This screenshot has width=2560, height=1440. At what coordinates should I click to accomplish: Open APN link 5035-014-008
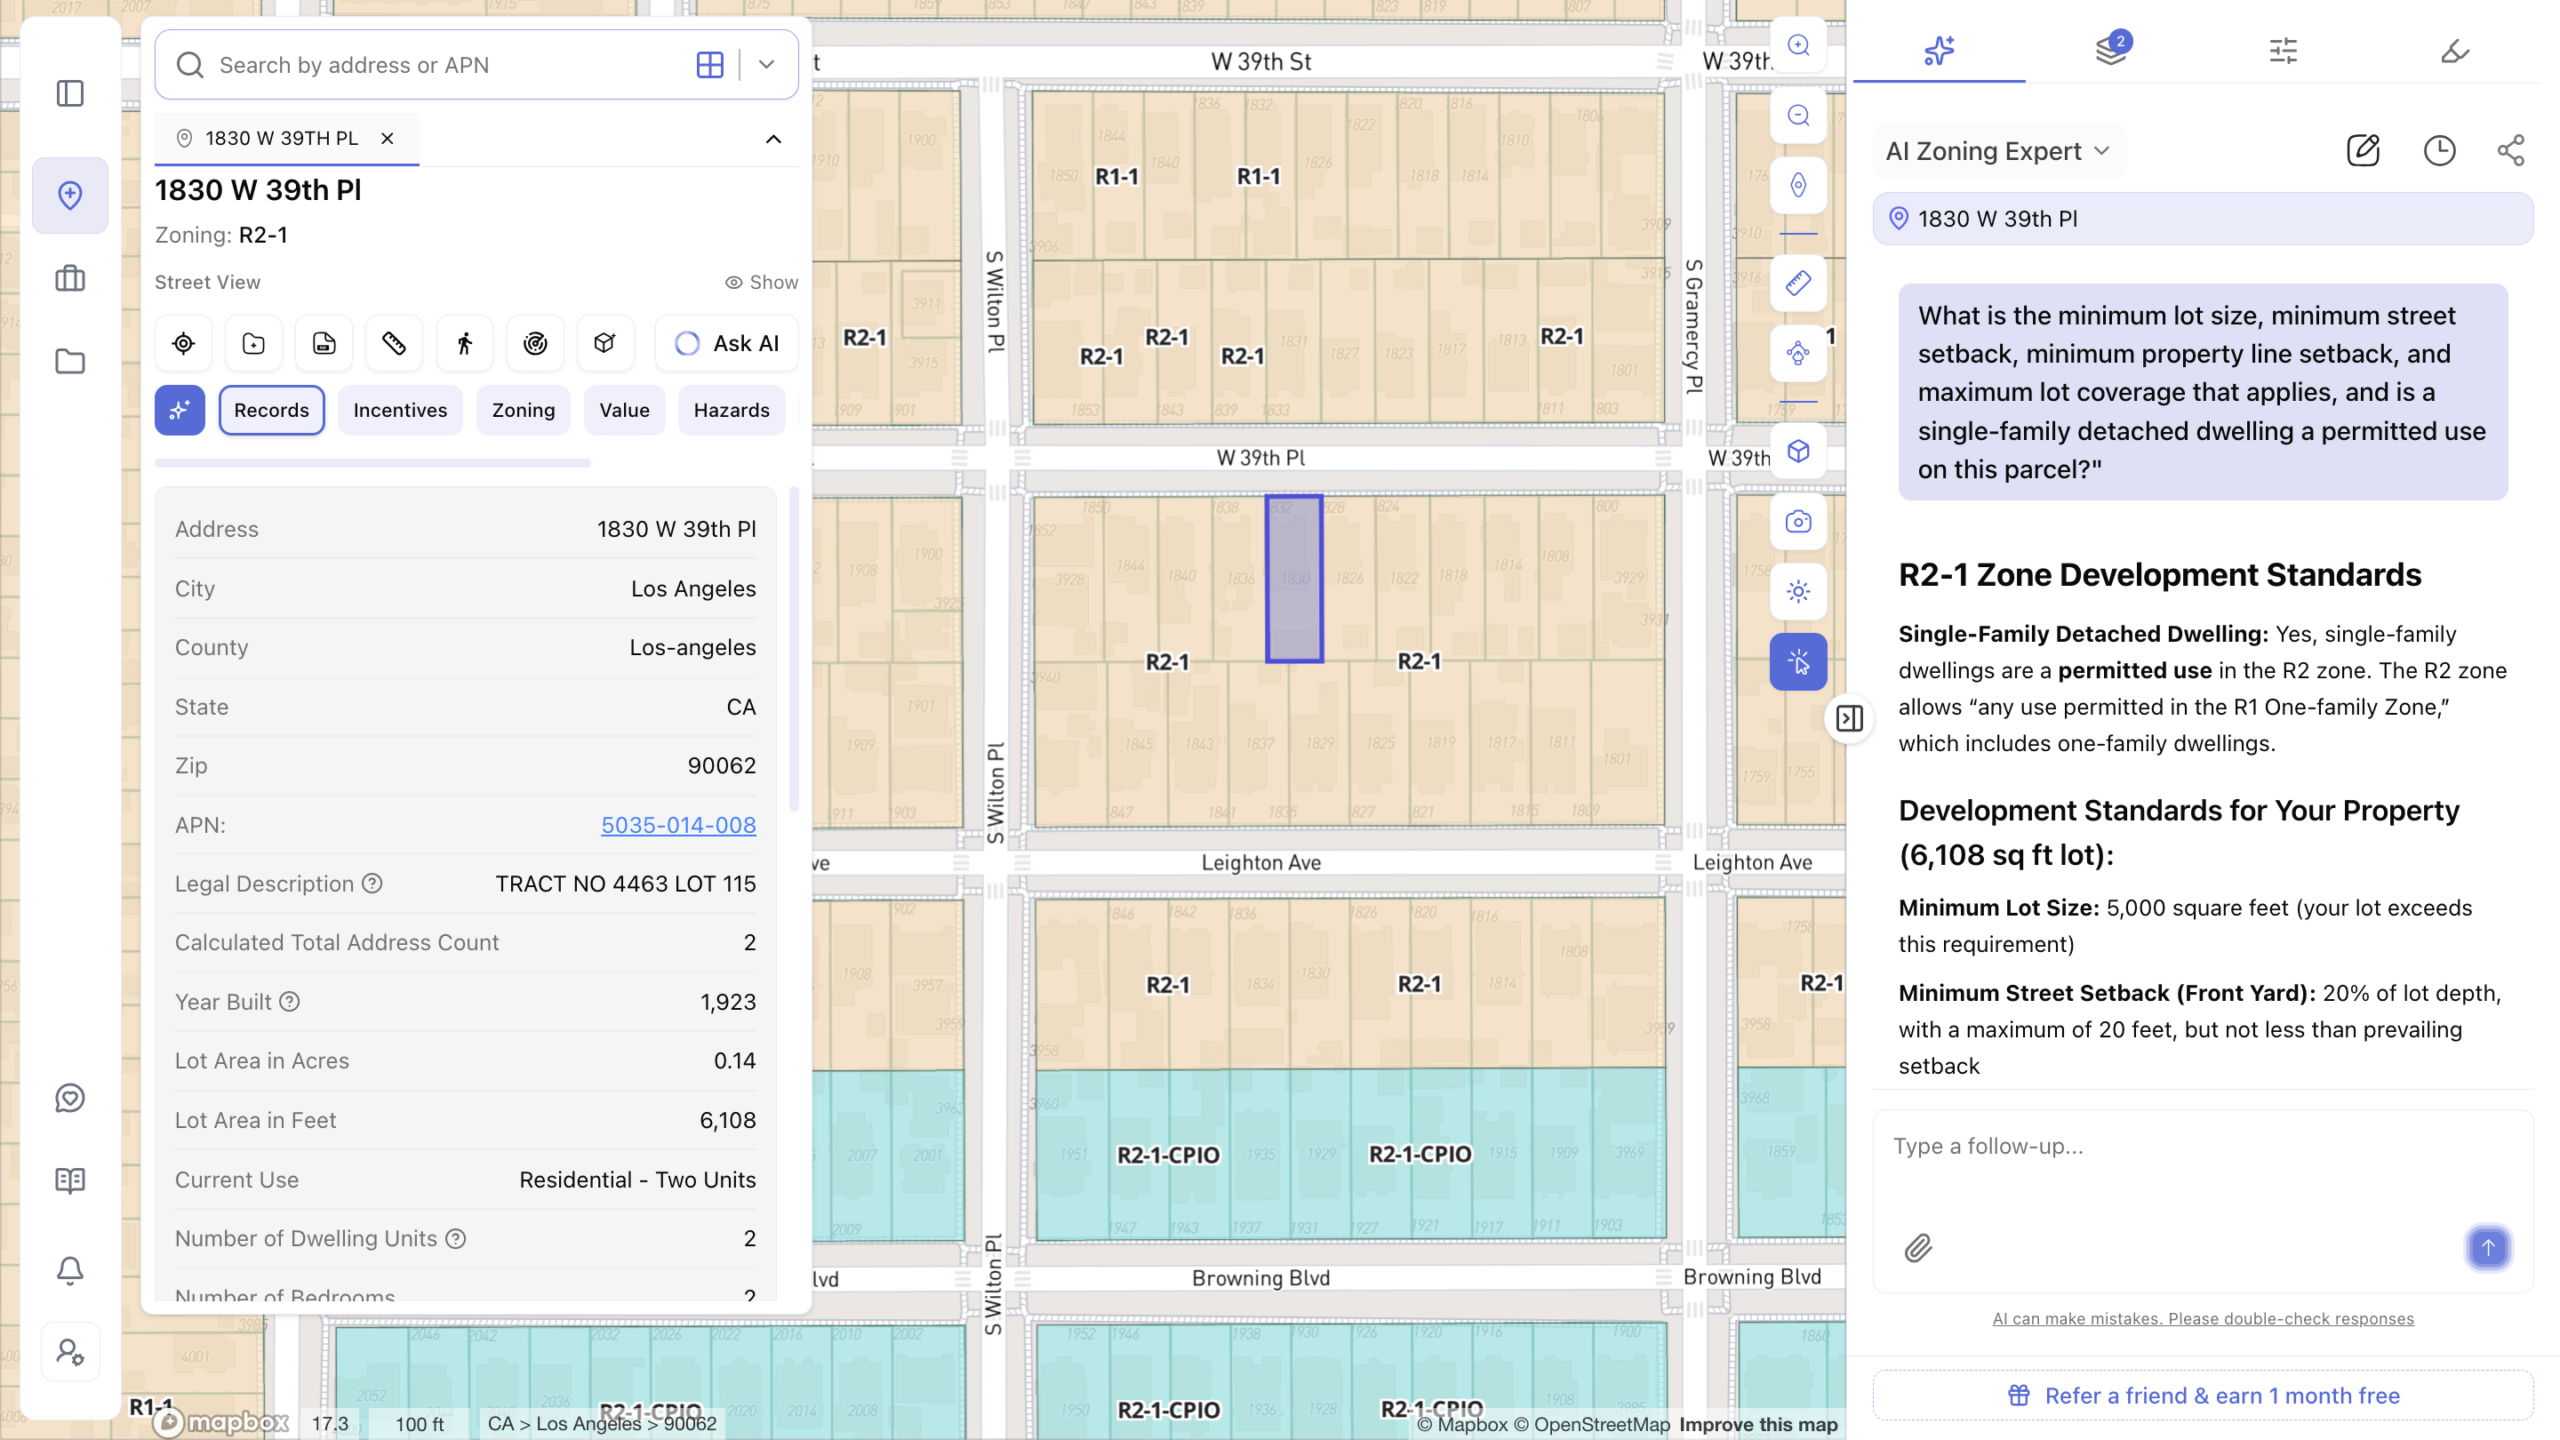click(678, 825)
